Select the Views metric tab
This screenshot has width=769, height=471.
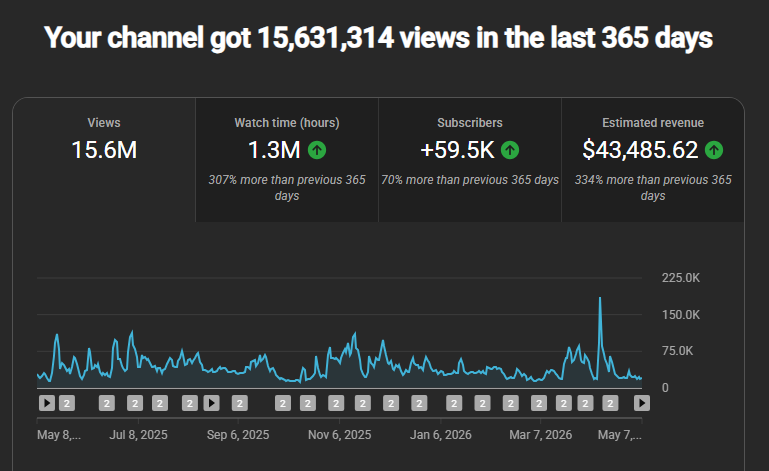(104, 160)
